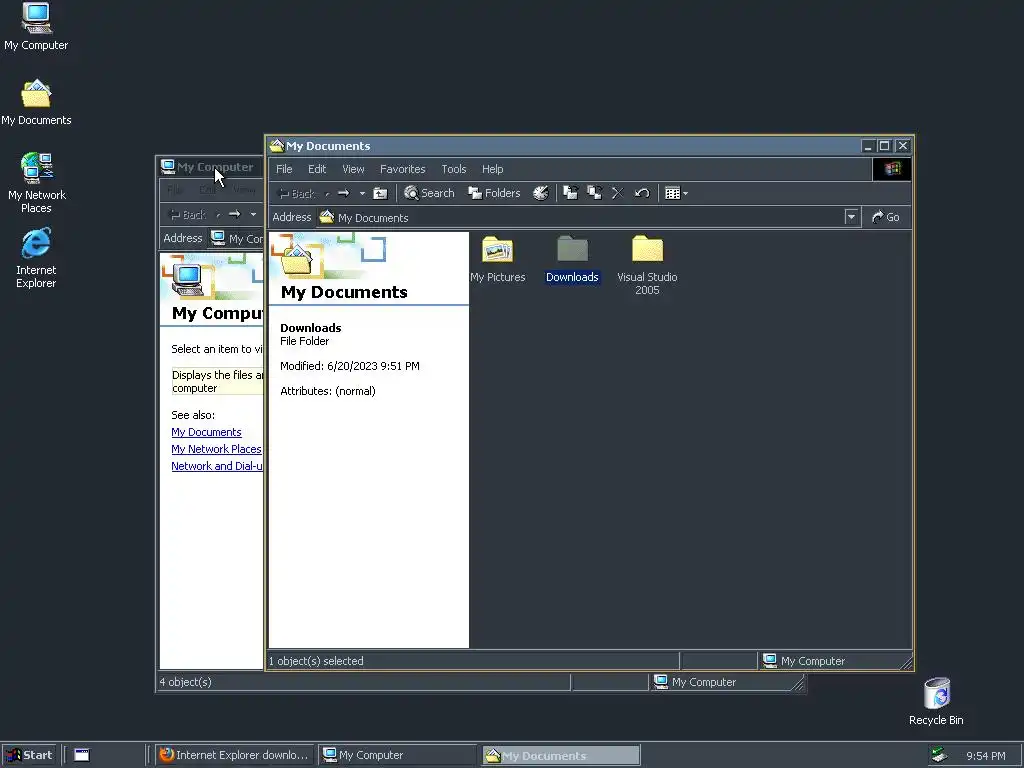The height and width of the screenshot is (768, 1024).
Task: Click Back in the My Computer window toolbar
Action: (188, 214)
